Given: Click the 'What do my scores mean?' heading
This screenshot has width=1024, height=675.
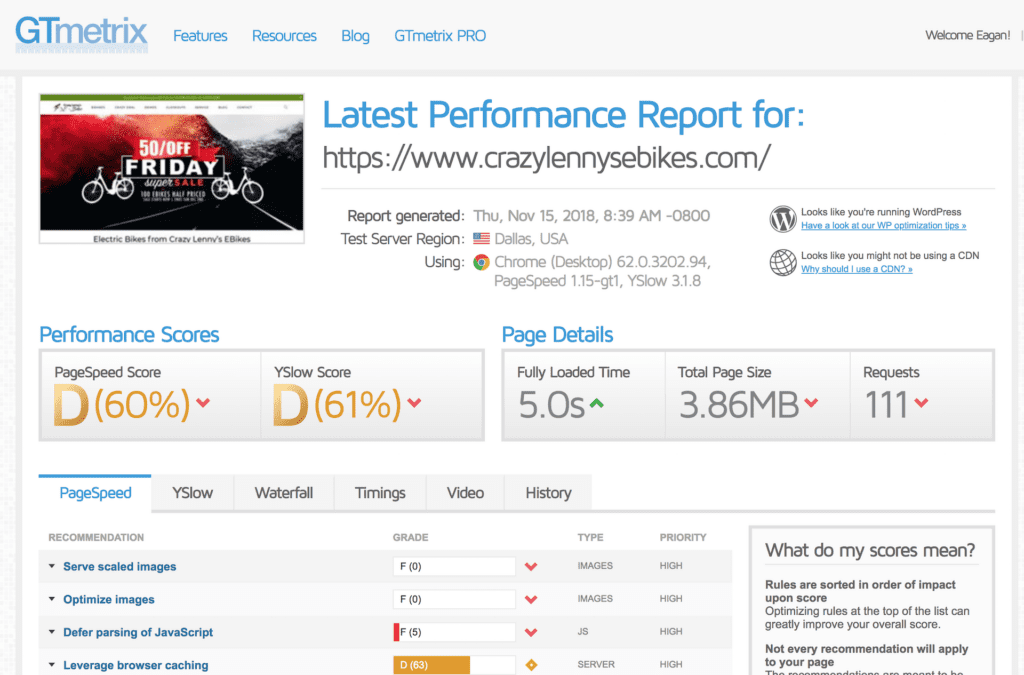Looking at the screenshot, I should [x=870, y=550].
